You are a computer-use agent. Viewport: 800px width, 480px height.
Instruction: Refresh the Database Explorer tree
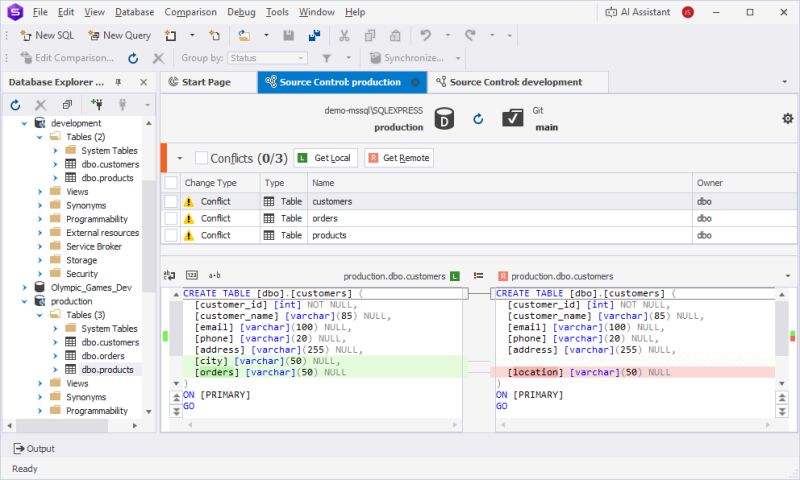[x=15, y=104]
